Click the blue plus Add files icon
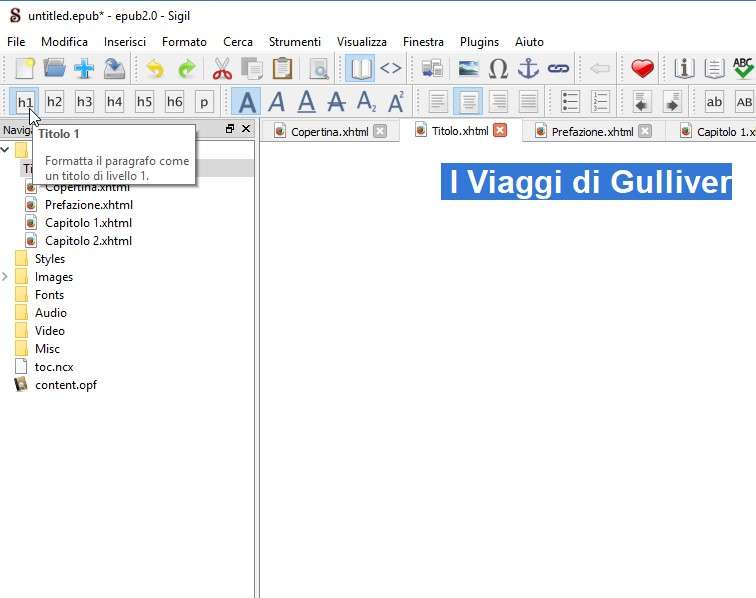The width and height of the screenshot is (756, 598). tap(84, 68)
